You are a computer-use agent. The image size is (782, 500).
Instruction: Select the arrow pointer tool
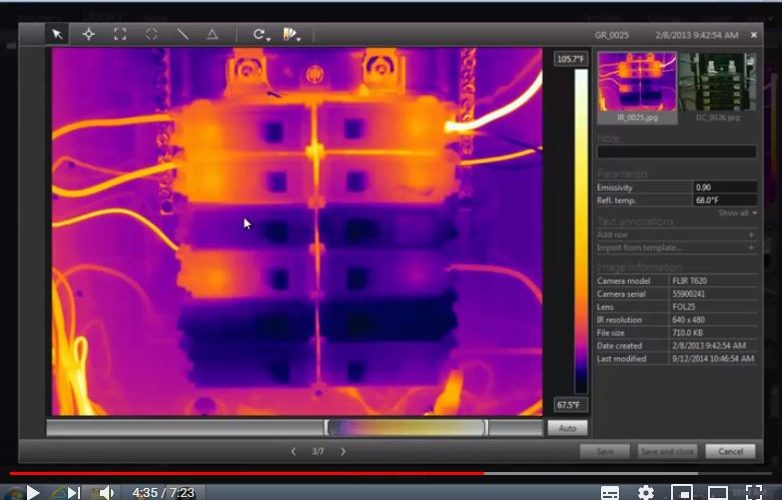(x=57, y=34)
